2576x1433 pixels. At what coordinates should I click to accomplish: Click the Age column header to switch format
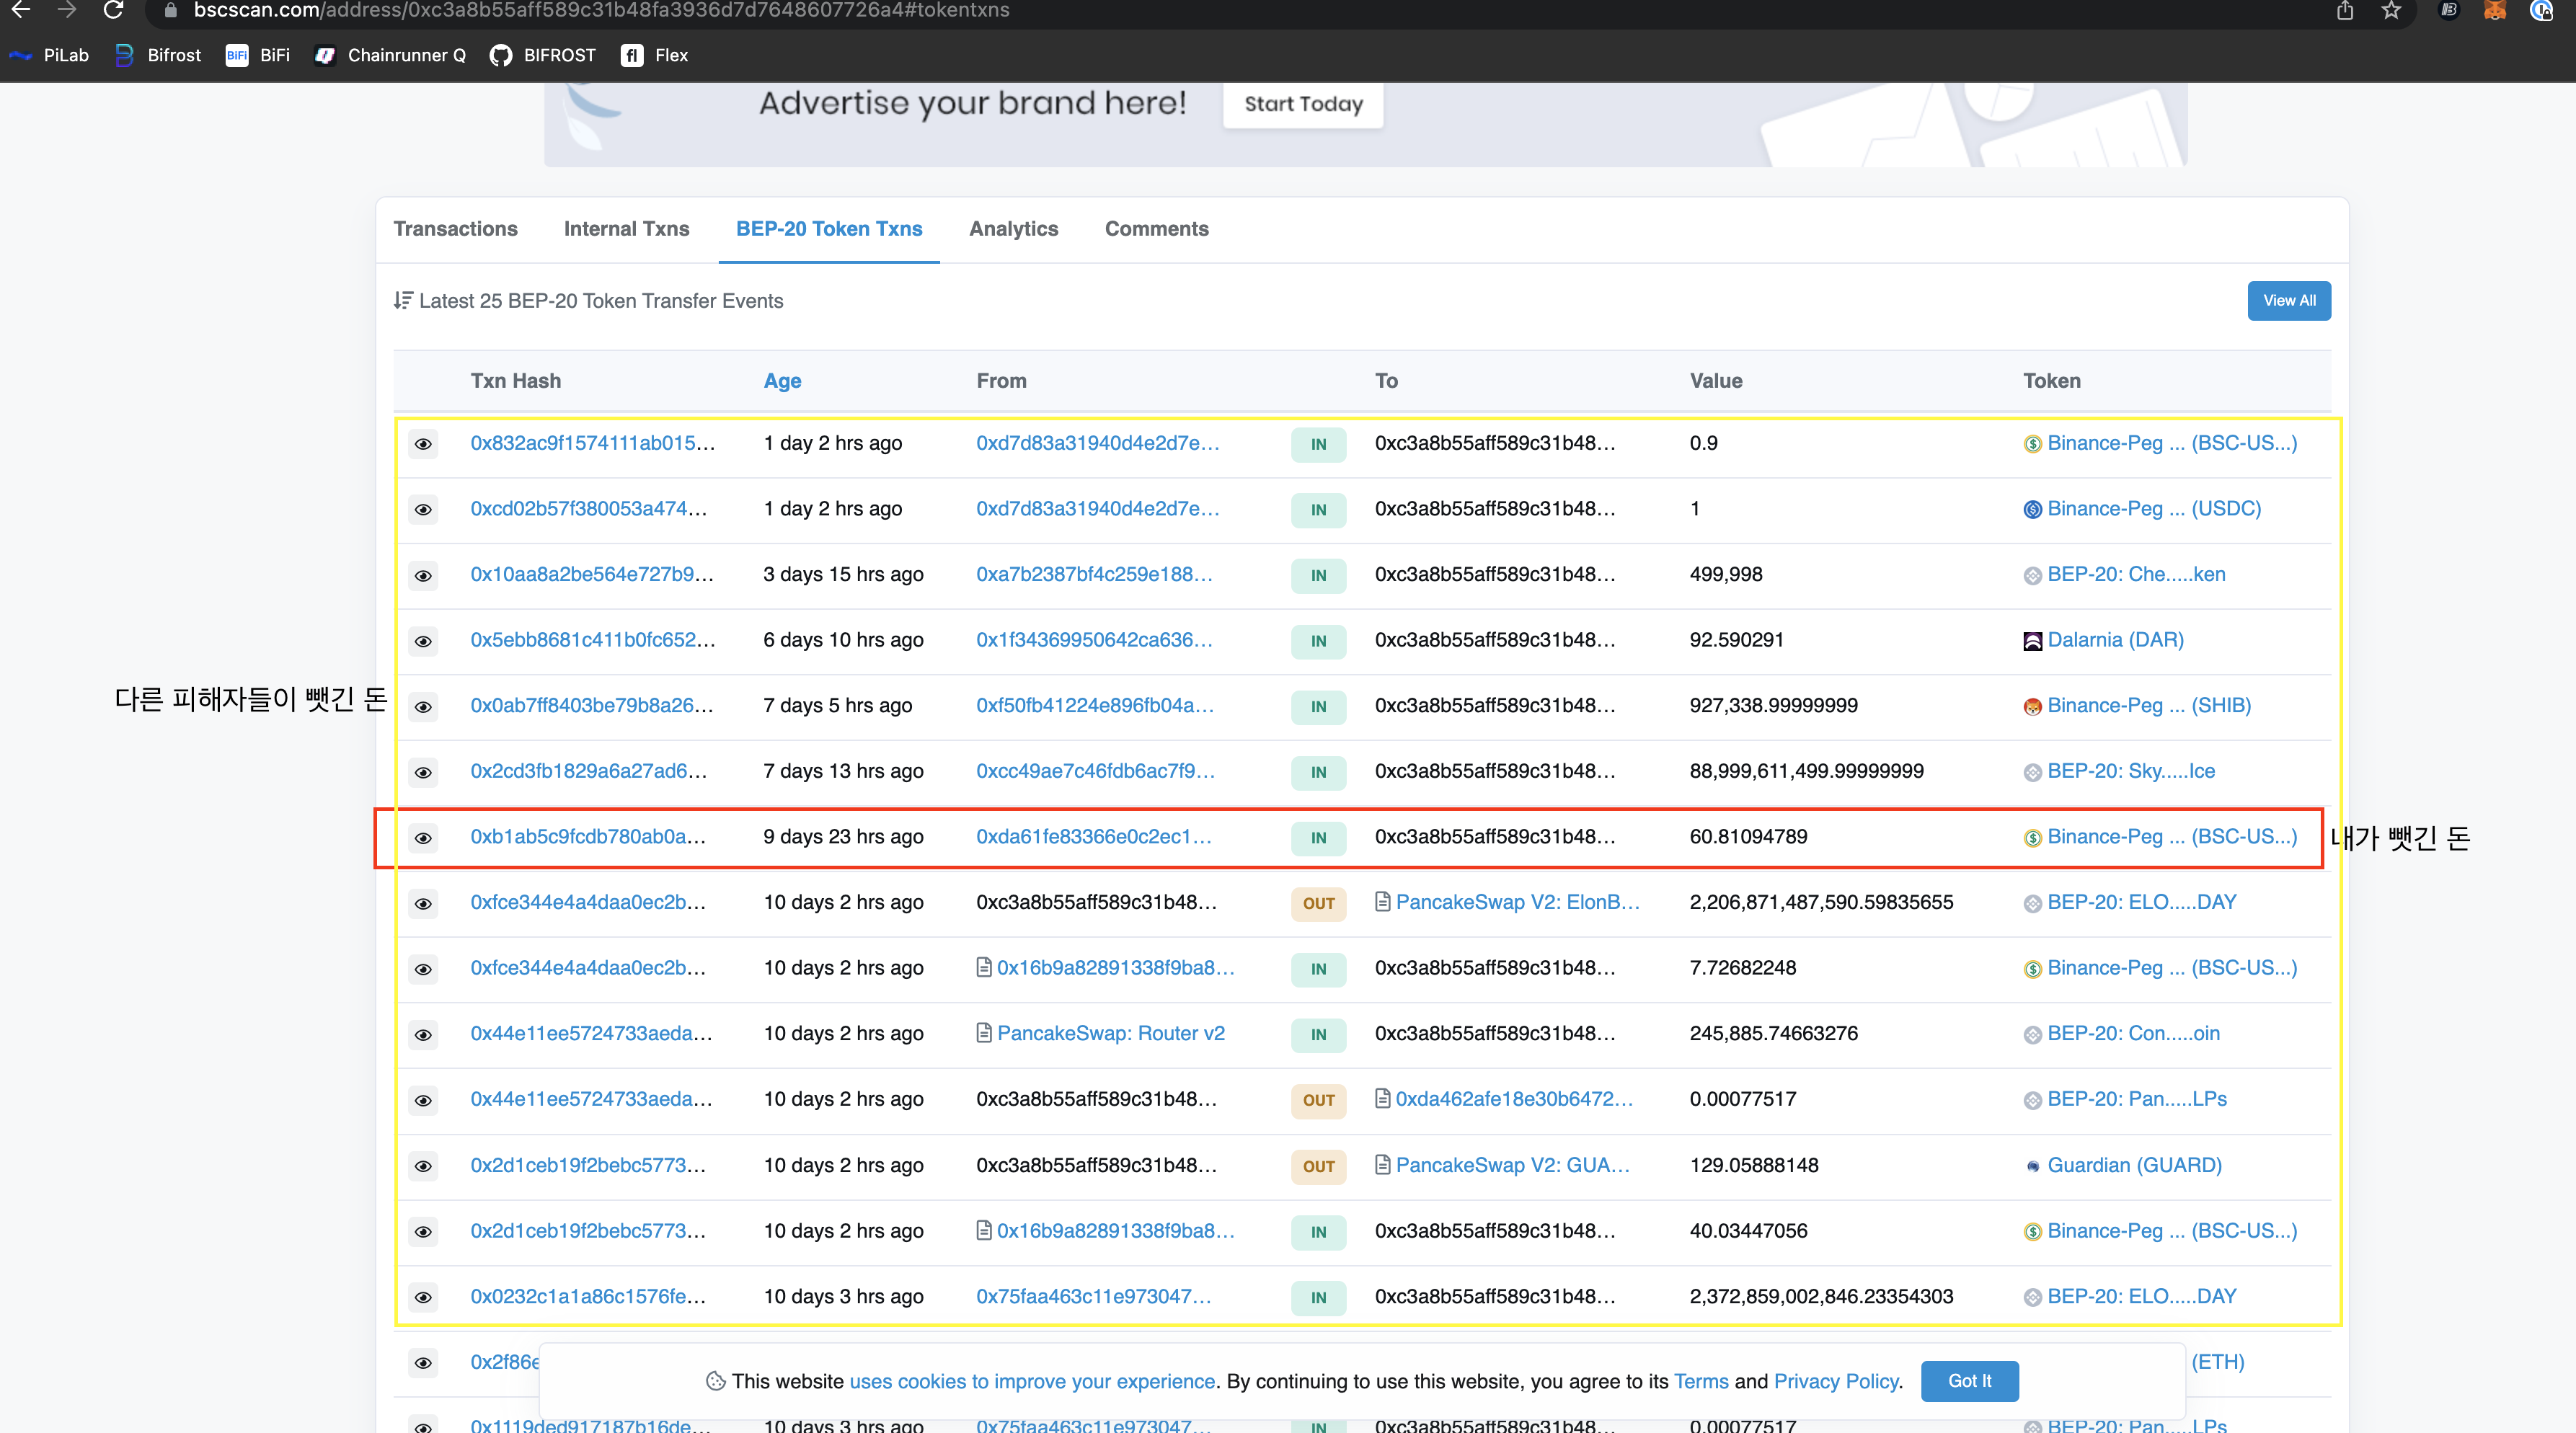point(782,381)
